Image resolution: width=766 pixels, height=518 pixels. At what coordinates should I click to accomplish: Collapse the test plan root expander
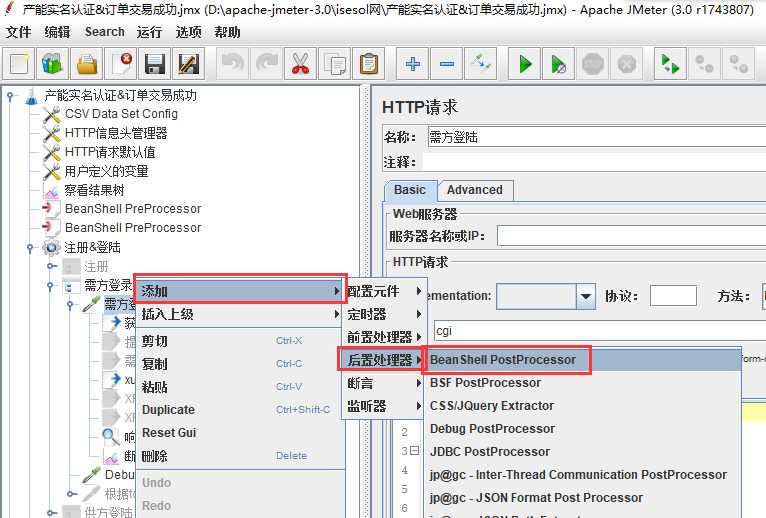(10, 96)
